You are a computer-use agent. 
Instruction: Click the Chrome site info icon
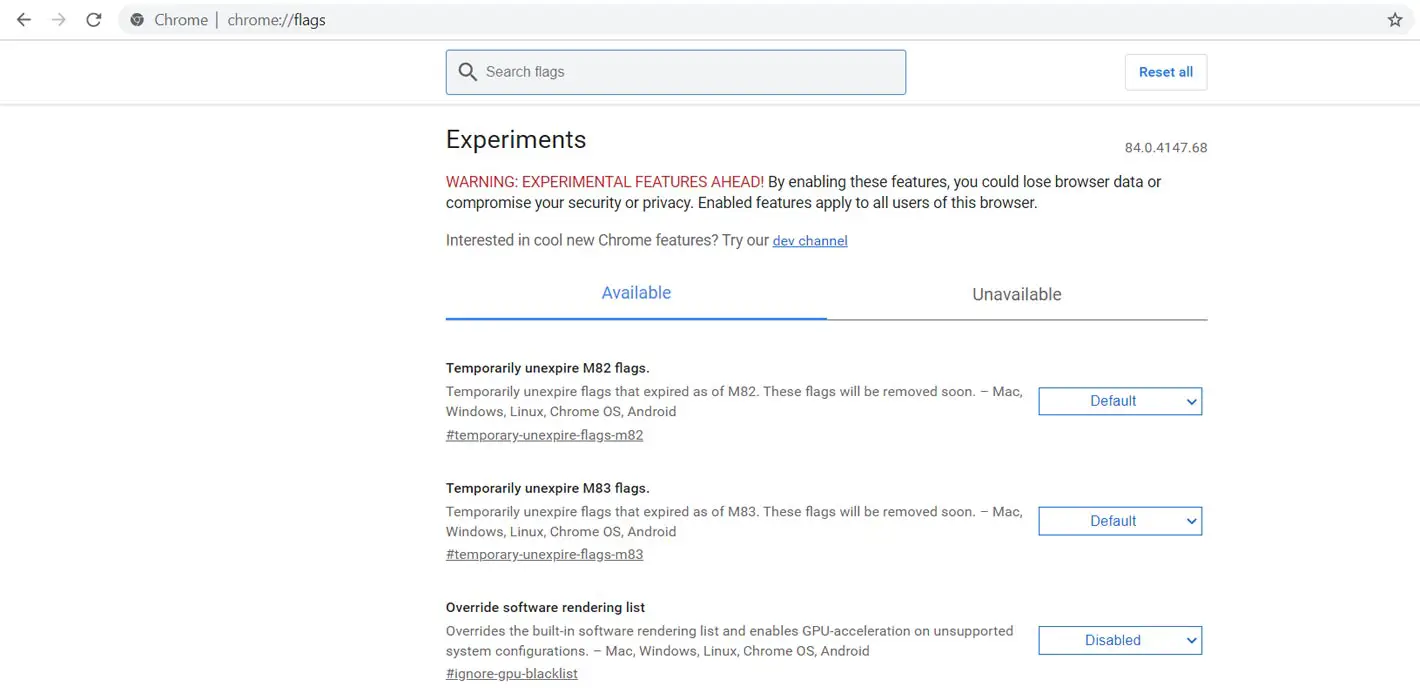pos(137,20)
